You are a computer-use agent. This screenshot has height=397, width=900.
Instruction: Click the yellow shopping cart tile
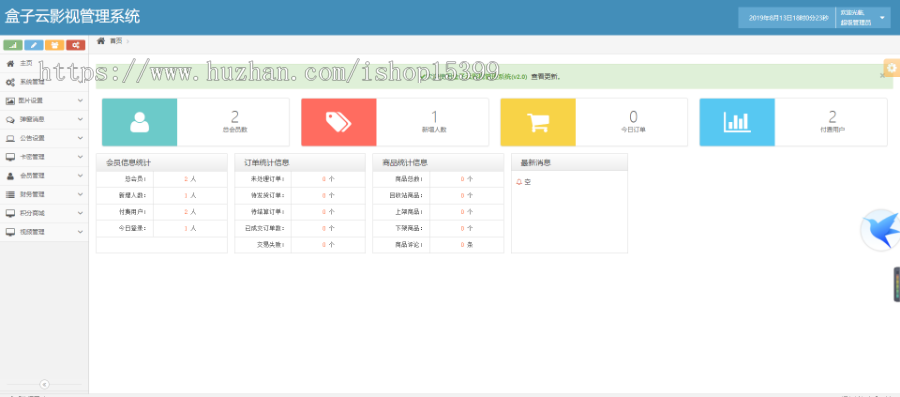coord(538,122)
